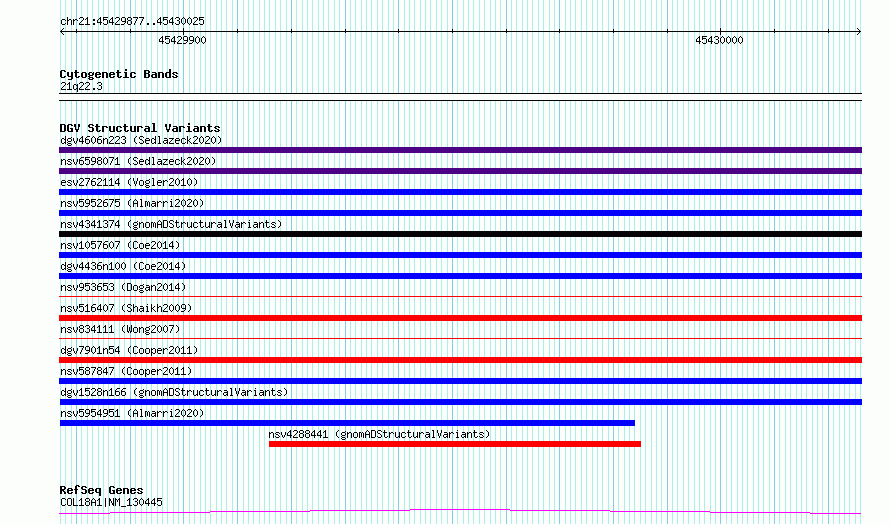The width and height of the screenshot is (890, 524).
Task: Click the blue bar for dgv4436n100
Action: click(460, 276)
